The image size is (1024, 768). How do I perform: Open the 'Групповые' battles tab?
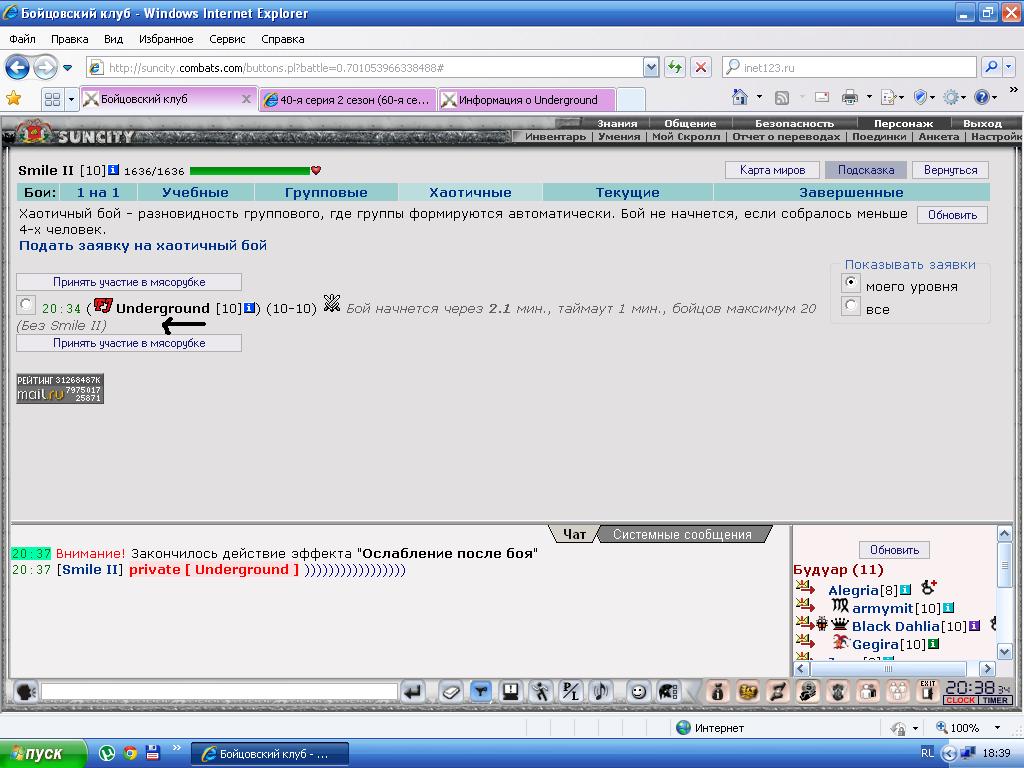click(x=326, y=192)
